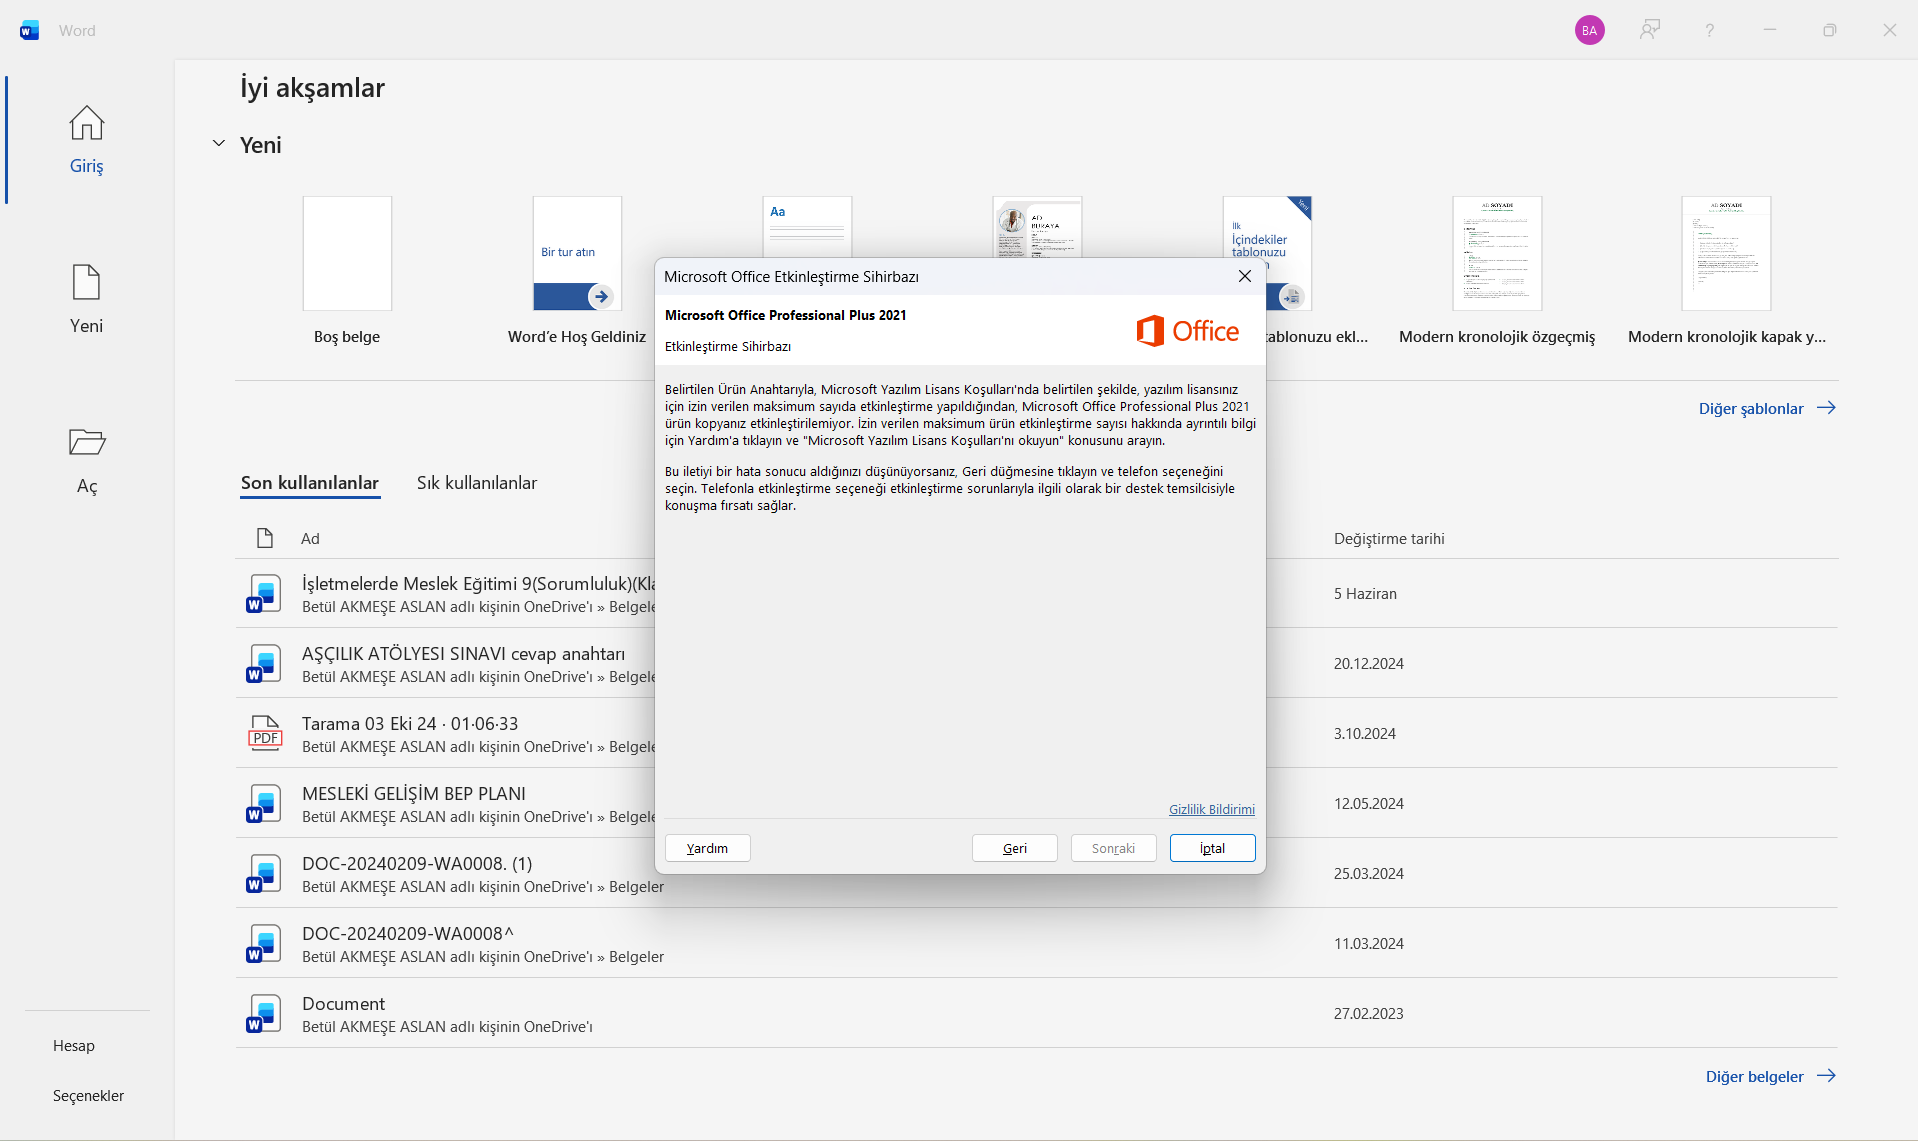Open Seçenekler in the sidebar
1918x1141 pixels.
click(88, 1096)
